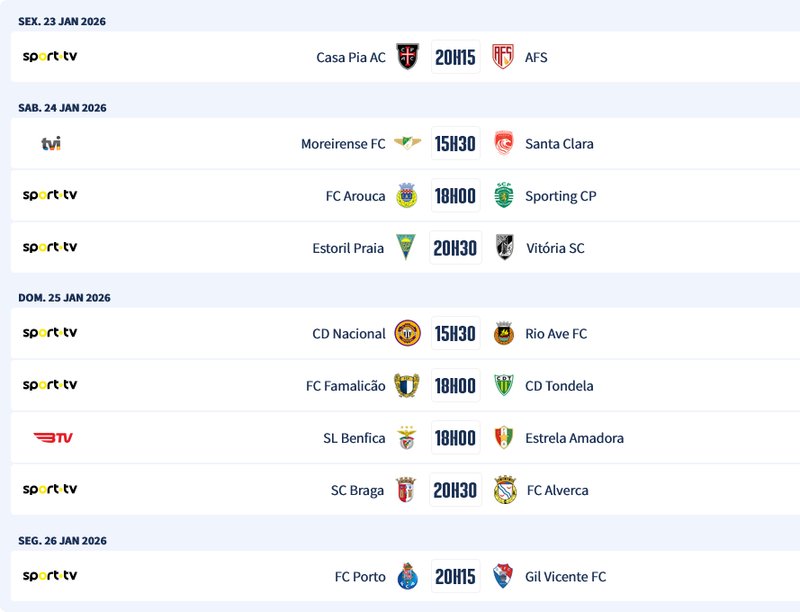Click the CD Tondela team name
The image size is (800, 612).
click(559, 386)
